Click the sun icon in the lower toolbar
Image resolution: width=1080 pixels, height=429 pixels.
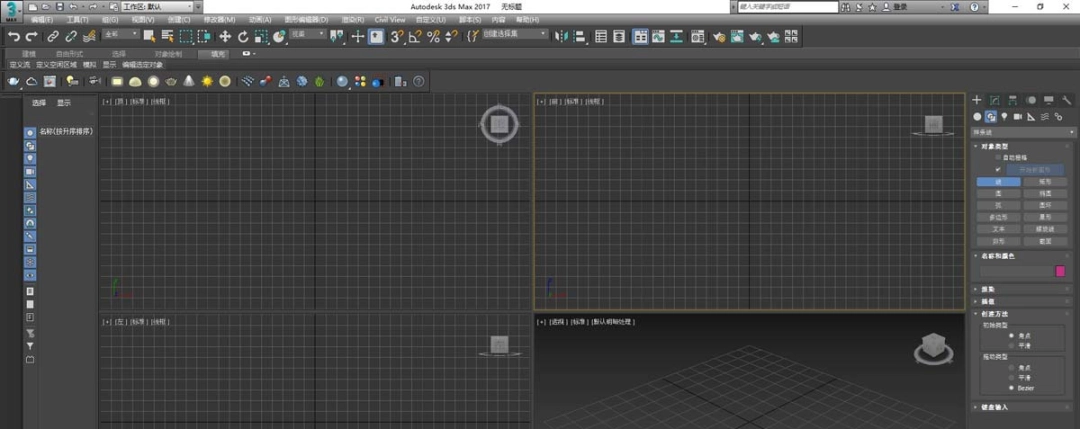tap(207, 81)
